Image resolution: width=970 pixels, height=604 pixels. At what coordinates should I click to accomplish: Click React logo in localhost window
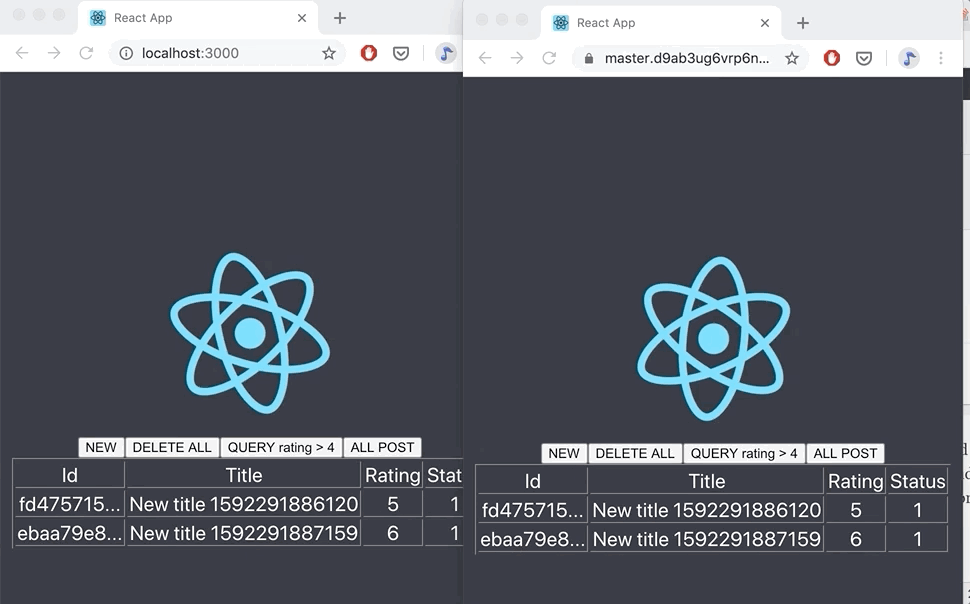click(x=250, y=333)
